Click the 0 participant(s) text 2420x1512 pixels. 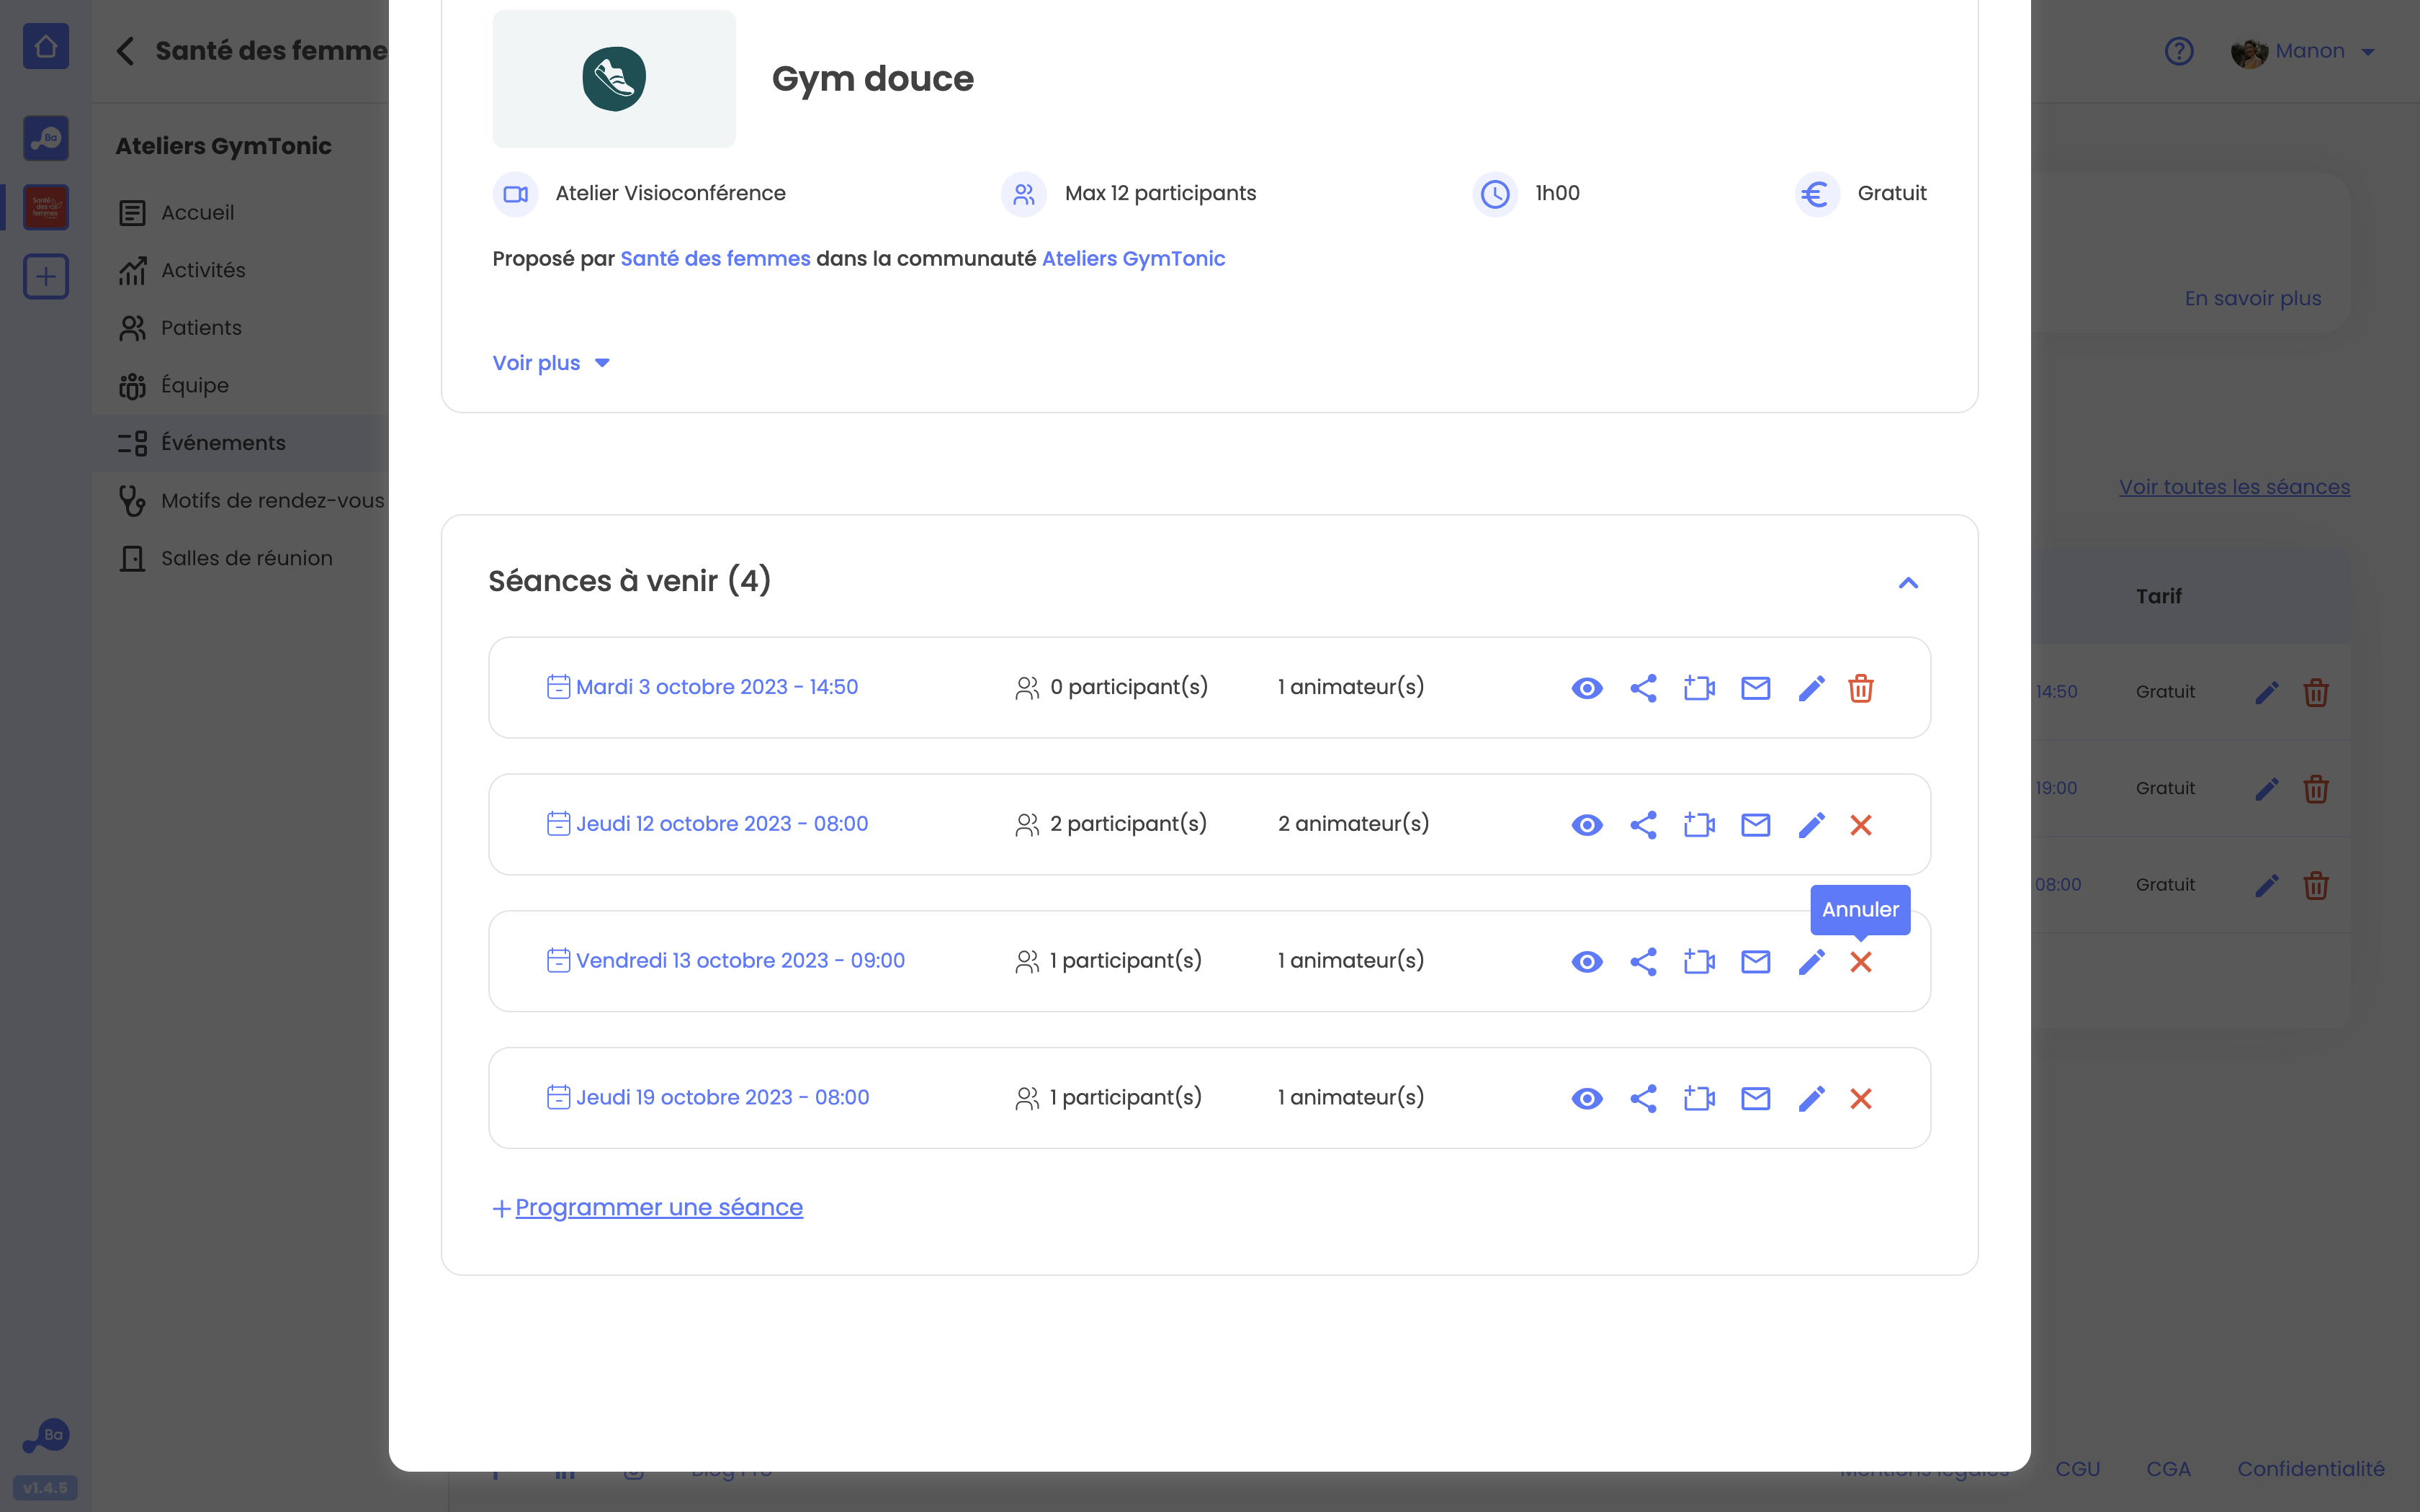[x=1129, y=687]
